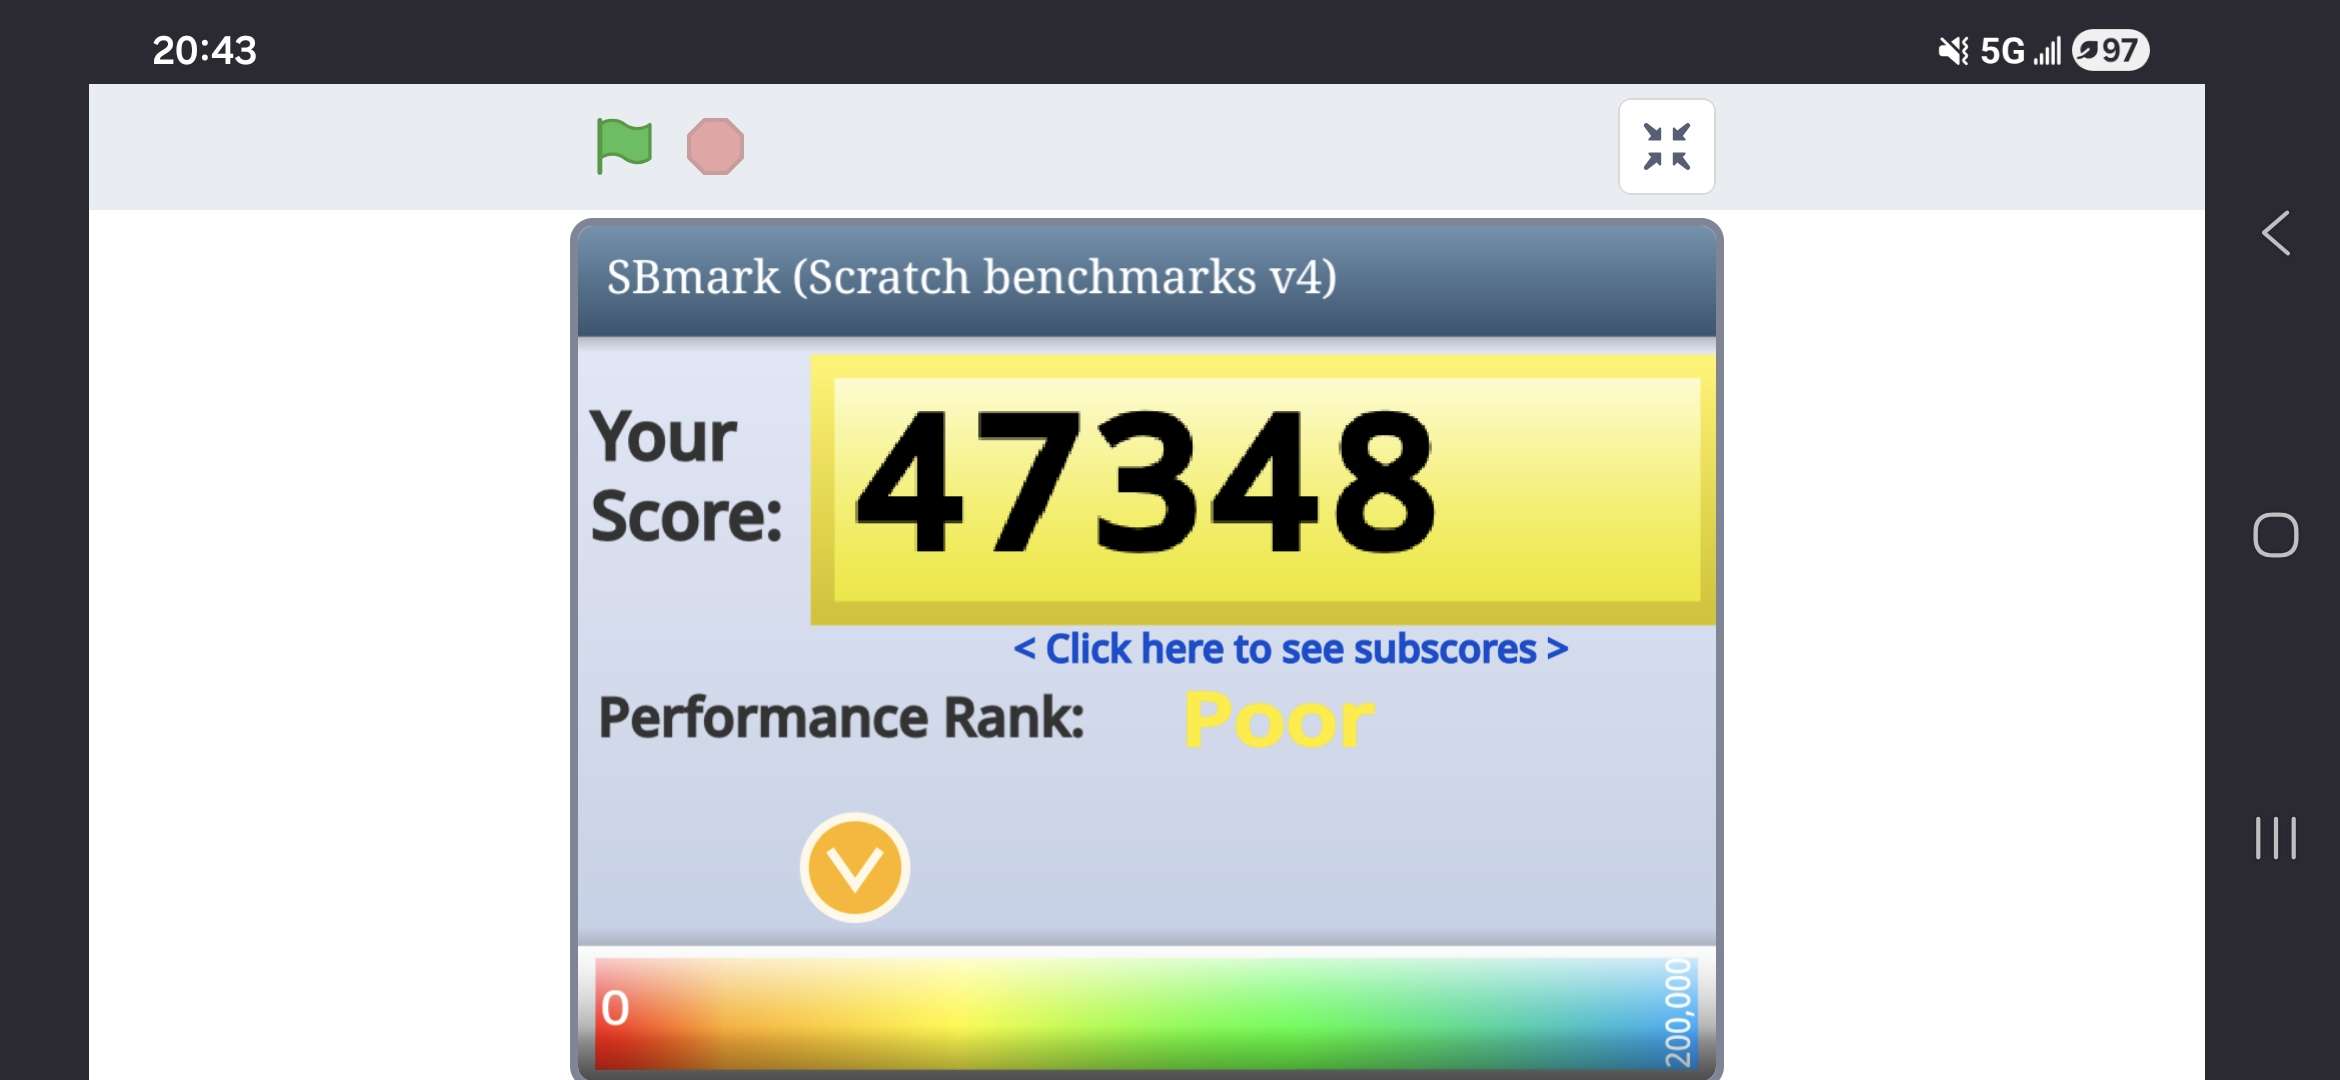Screen dimensions: 2340x1080
Task: Click the Your Score label
Action: pos(686,476)
